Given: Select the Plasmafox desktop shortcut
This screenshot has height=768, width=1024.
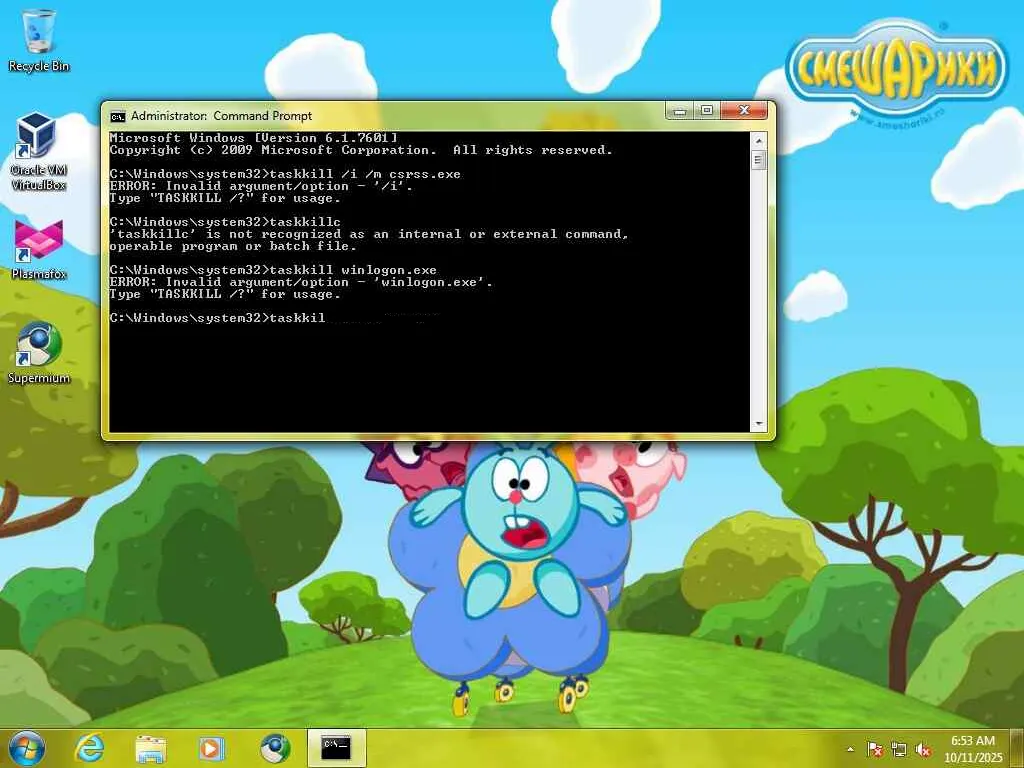Looking at the screenshot, I should point(39,249).
